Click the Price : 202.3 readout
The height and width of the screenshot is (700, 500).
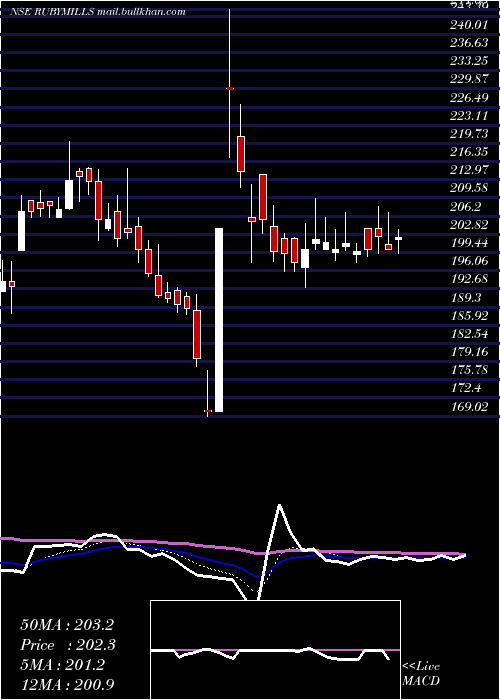coord(68,645)
